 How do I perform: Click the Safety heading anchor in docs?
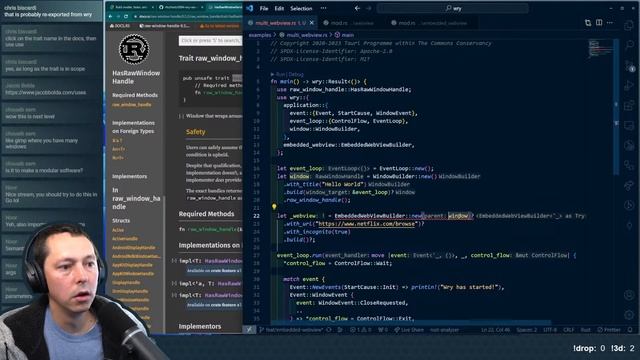pos(196,132)
